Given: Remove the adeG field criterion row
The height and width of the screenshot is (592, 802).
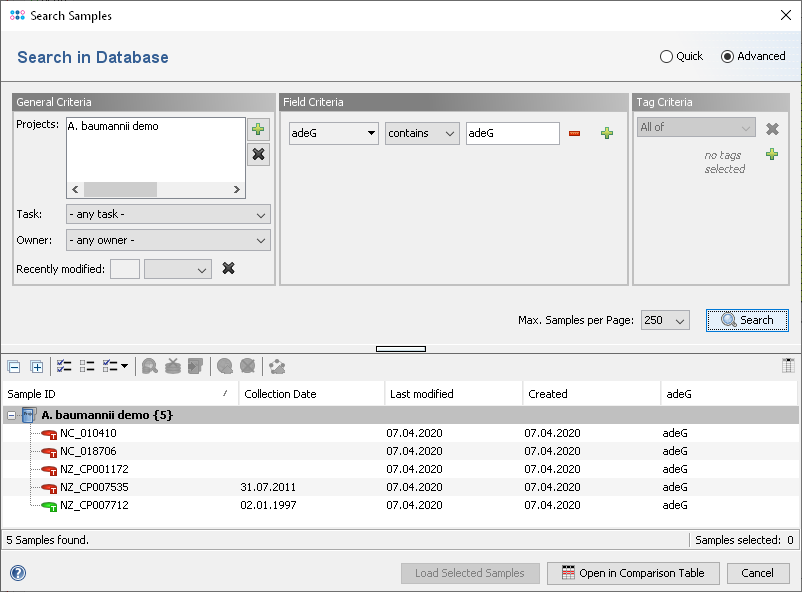Looking at the screenshot, I should coord(574,133).
